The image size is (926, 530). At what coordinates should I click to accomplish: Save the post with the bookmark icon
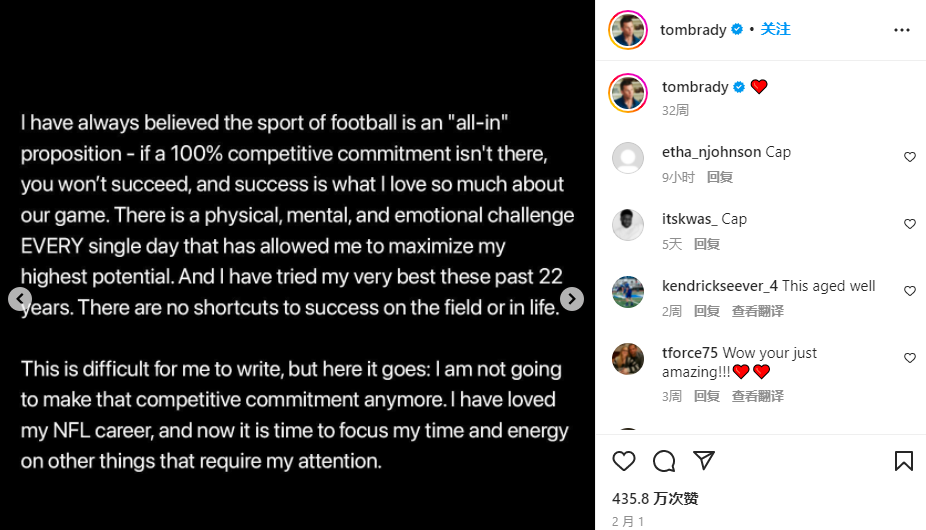903,461
